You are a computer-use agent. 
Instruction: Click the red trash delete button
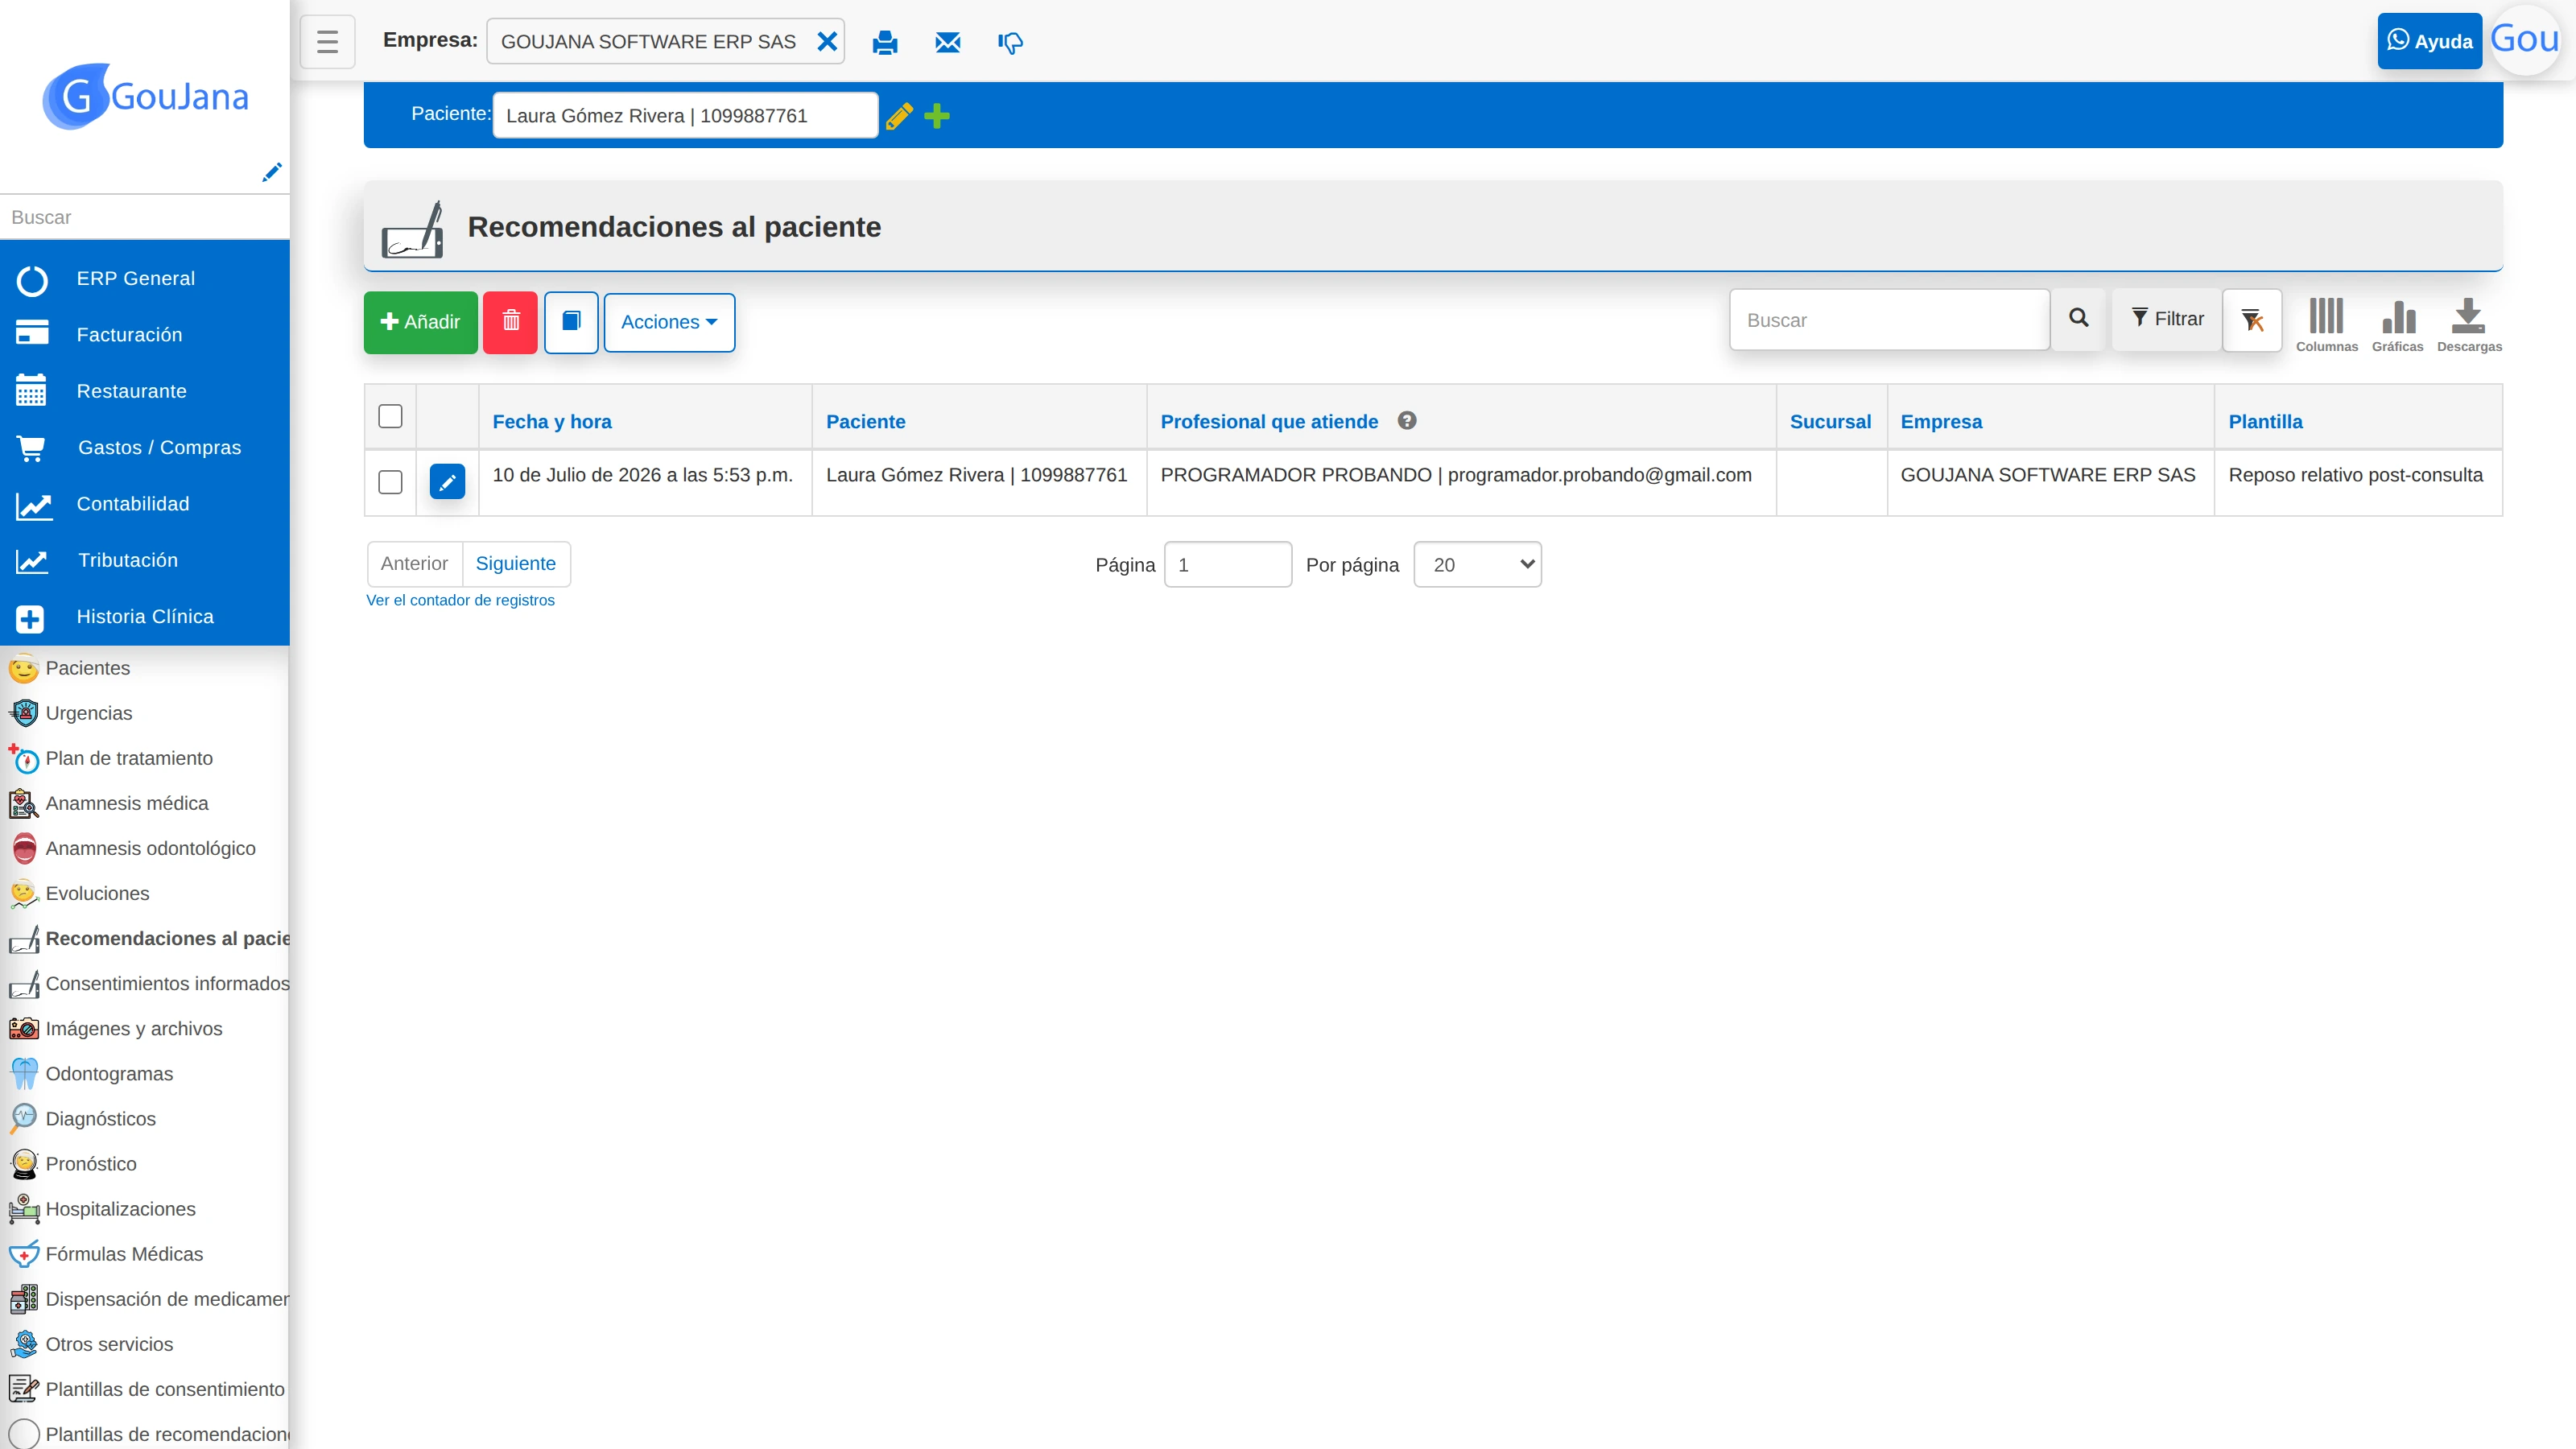point(510,322)
